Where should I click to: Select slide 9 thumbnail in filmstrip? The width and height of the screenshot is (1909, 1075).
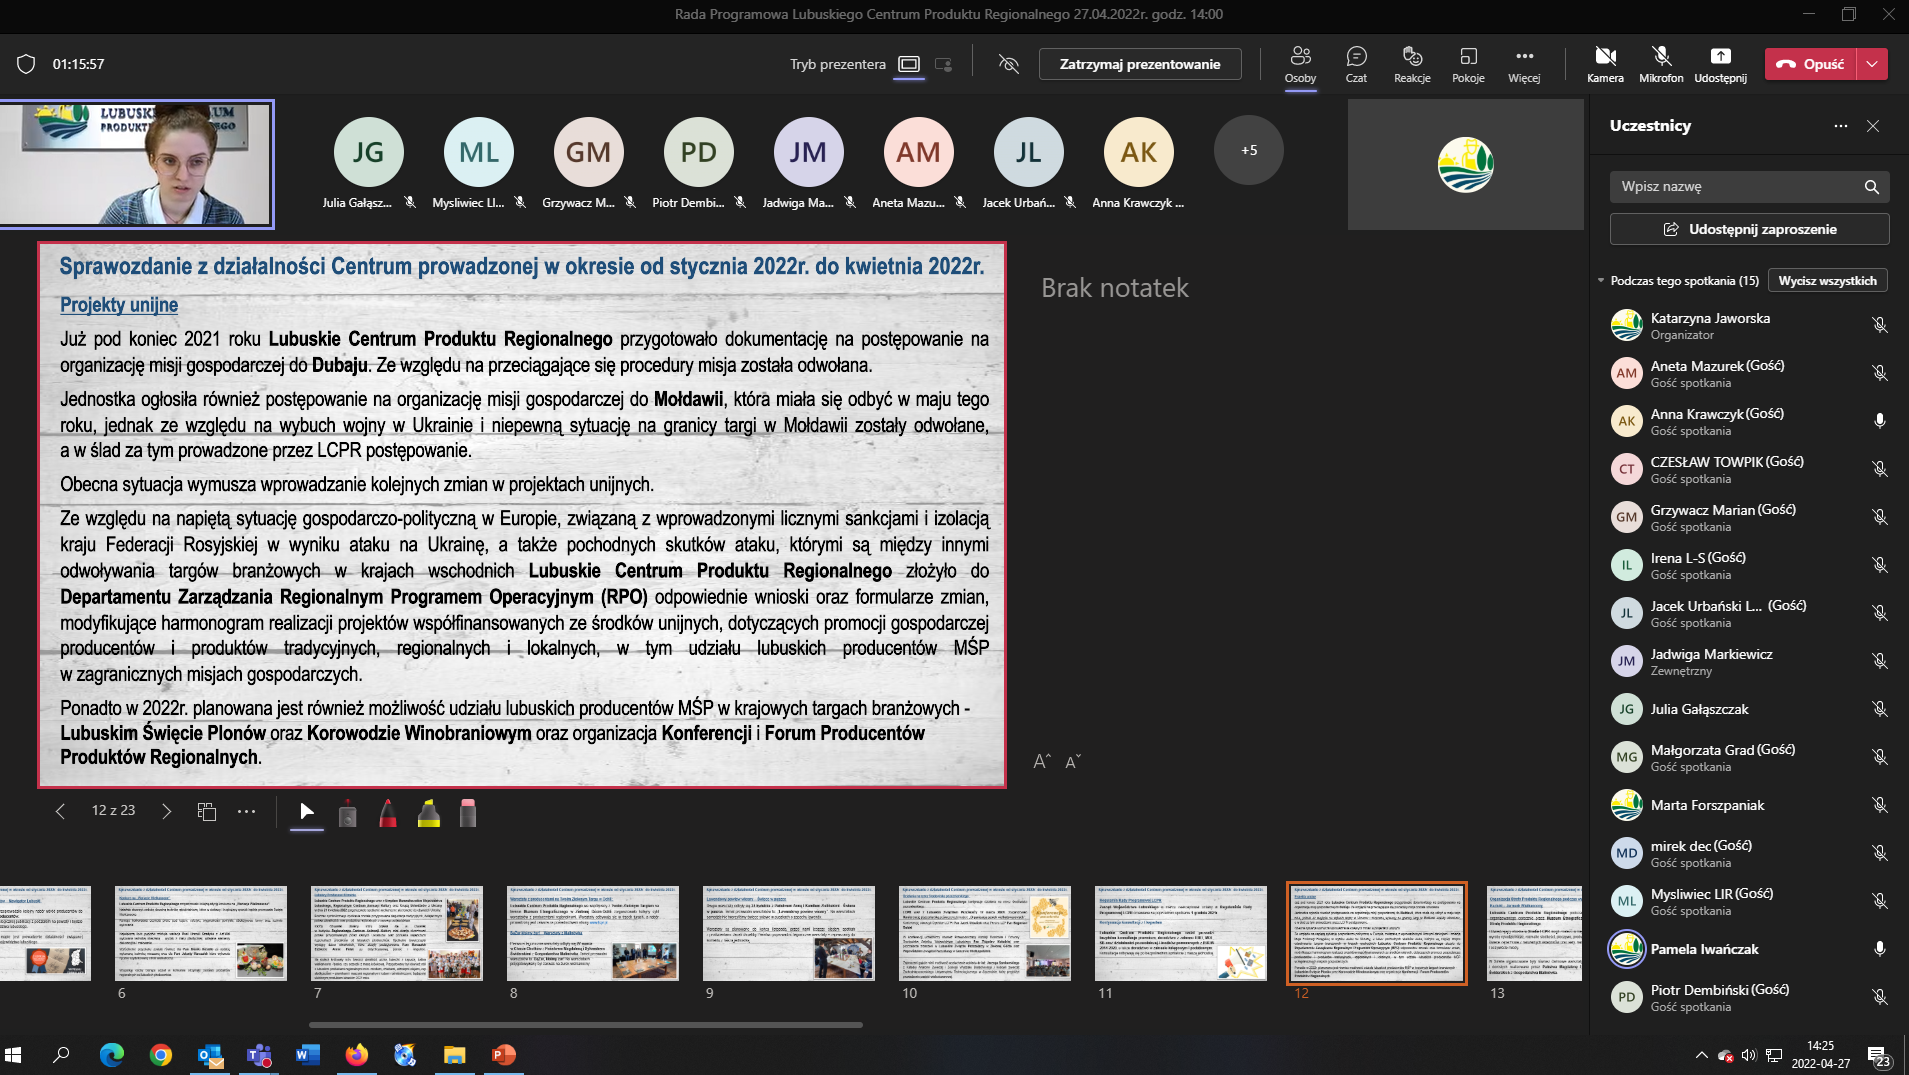click(788, 933)
